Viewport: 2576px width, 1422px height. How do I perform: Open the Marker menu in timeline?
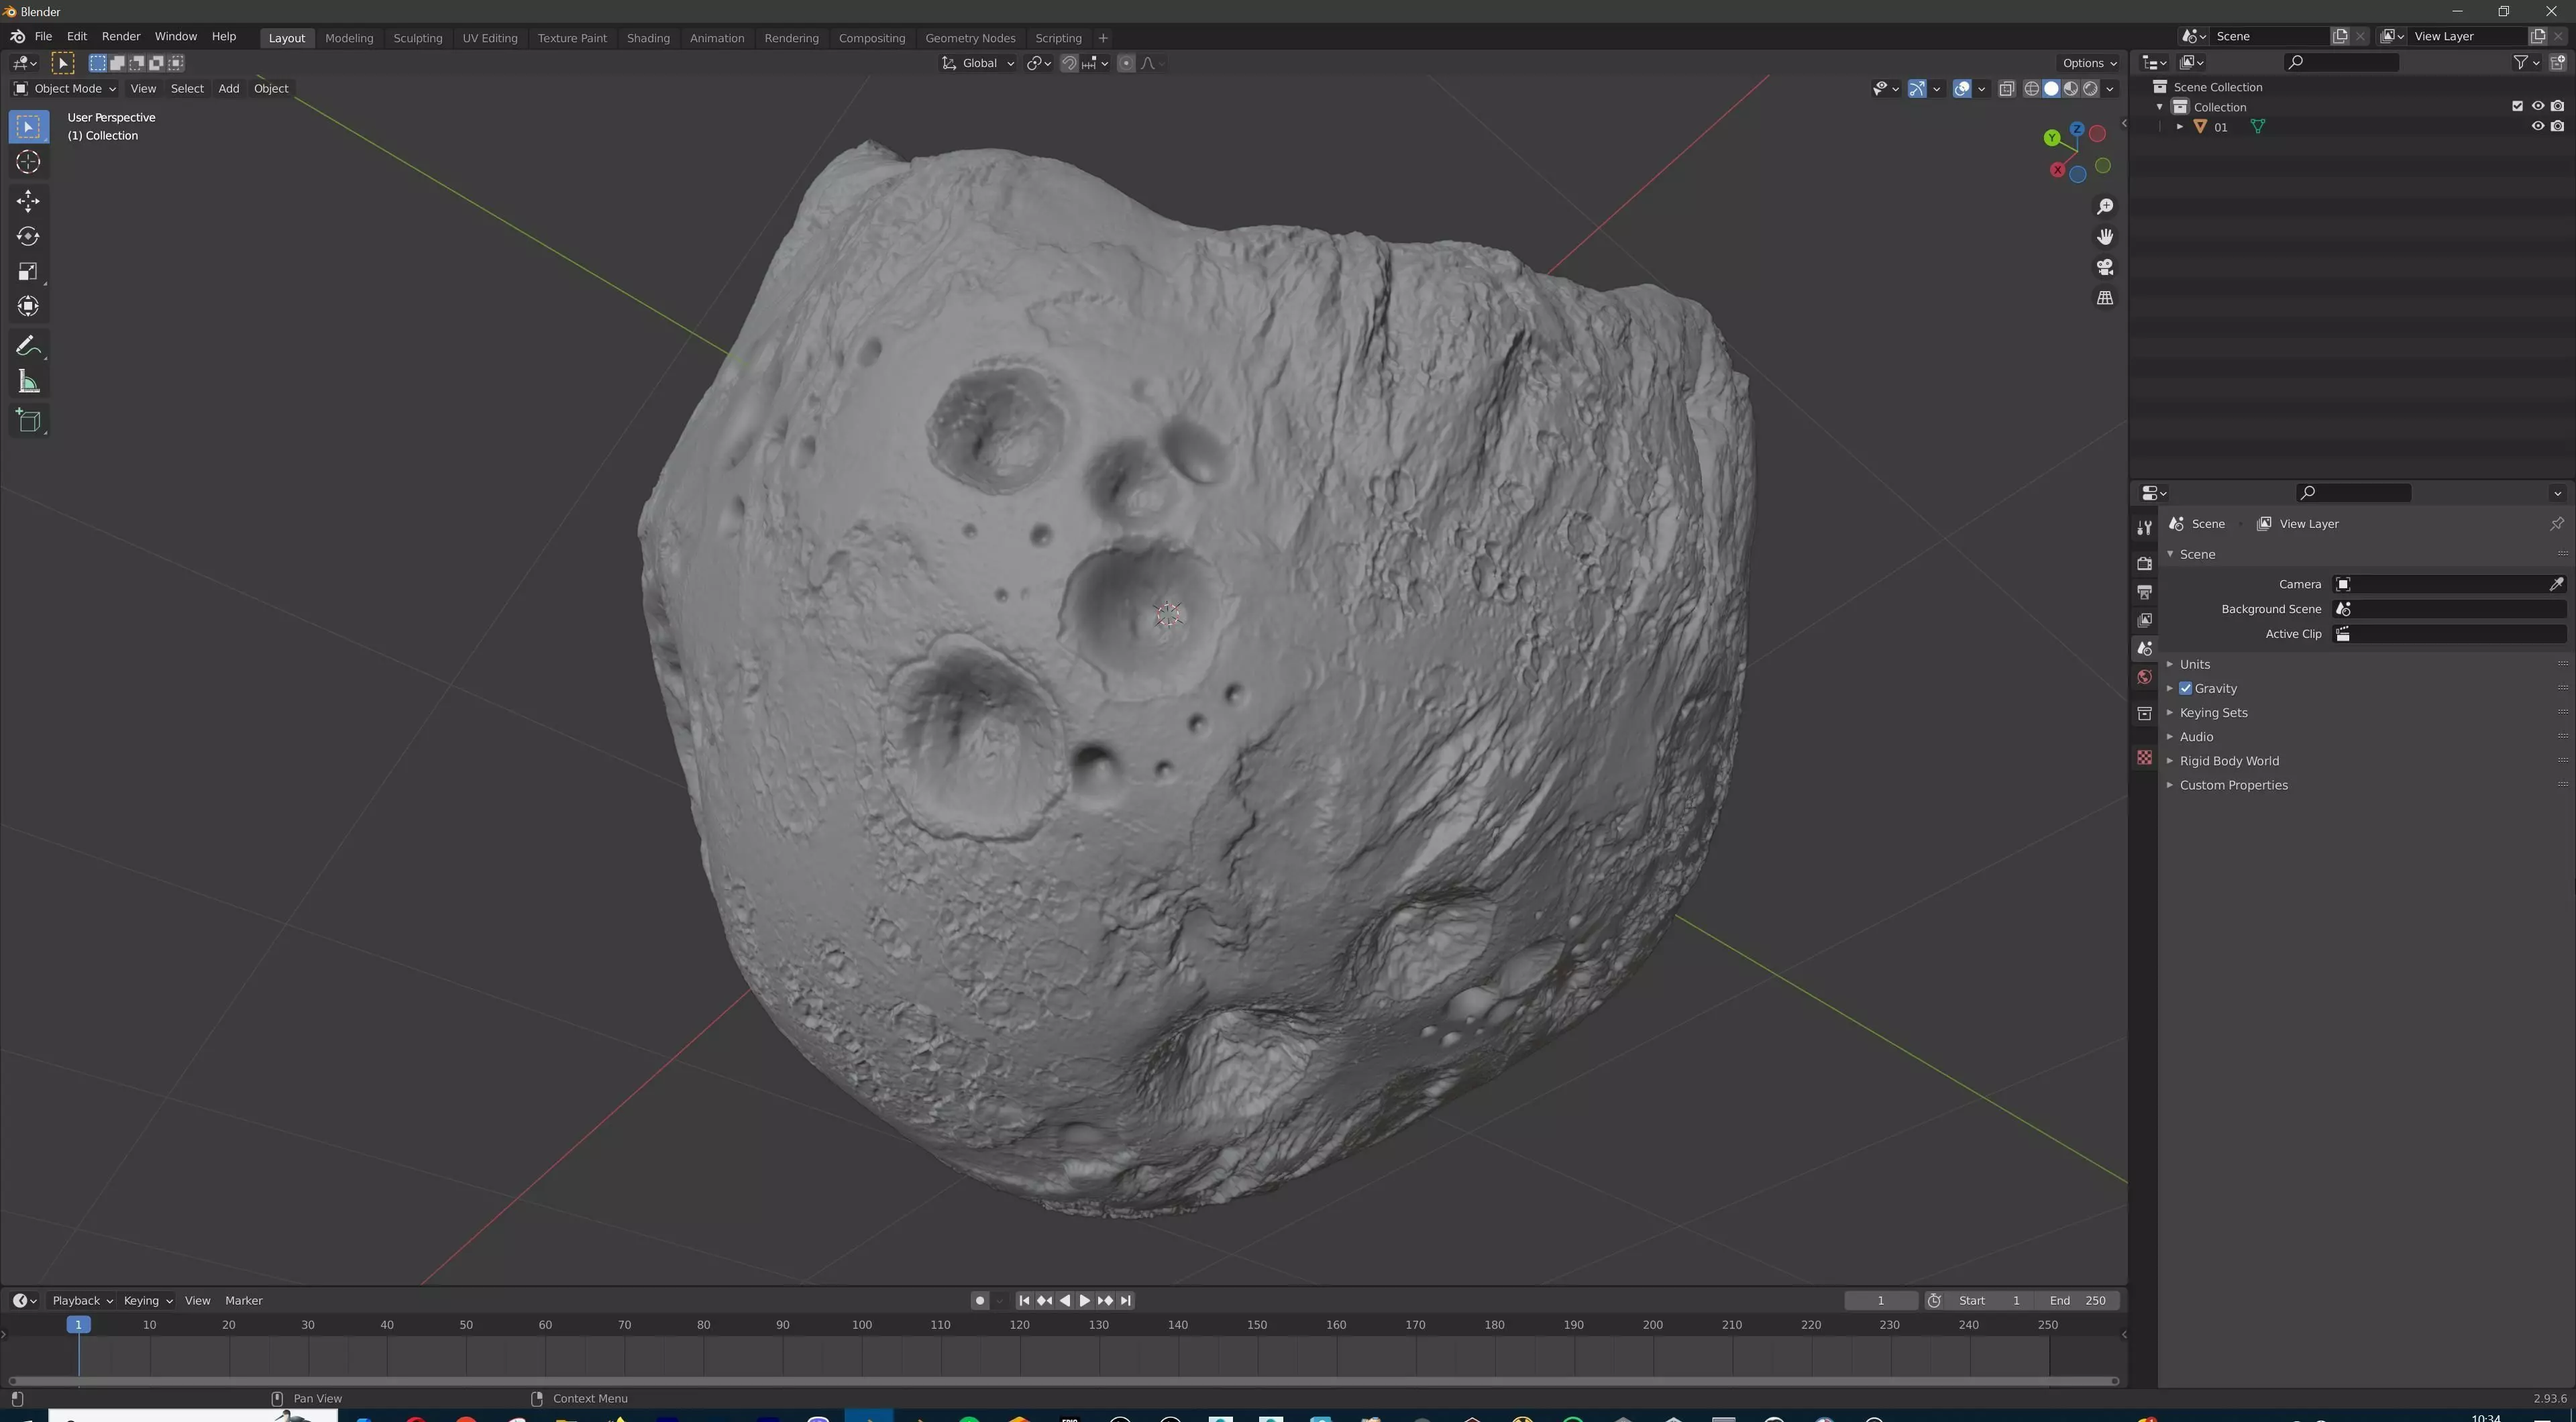[243, 1300]
